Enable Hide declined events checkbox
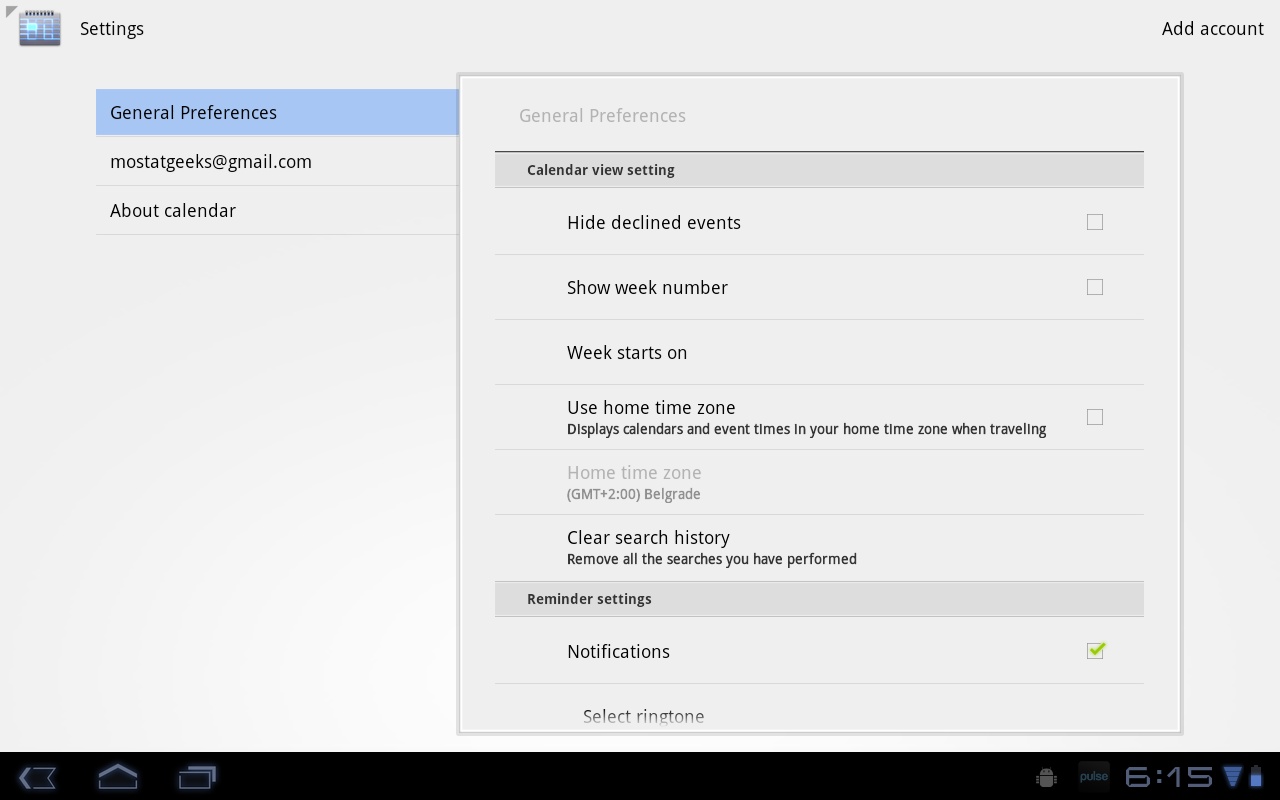Screen dimensions: 1280x800 (1095, 222)
